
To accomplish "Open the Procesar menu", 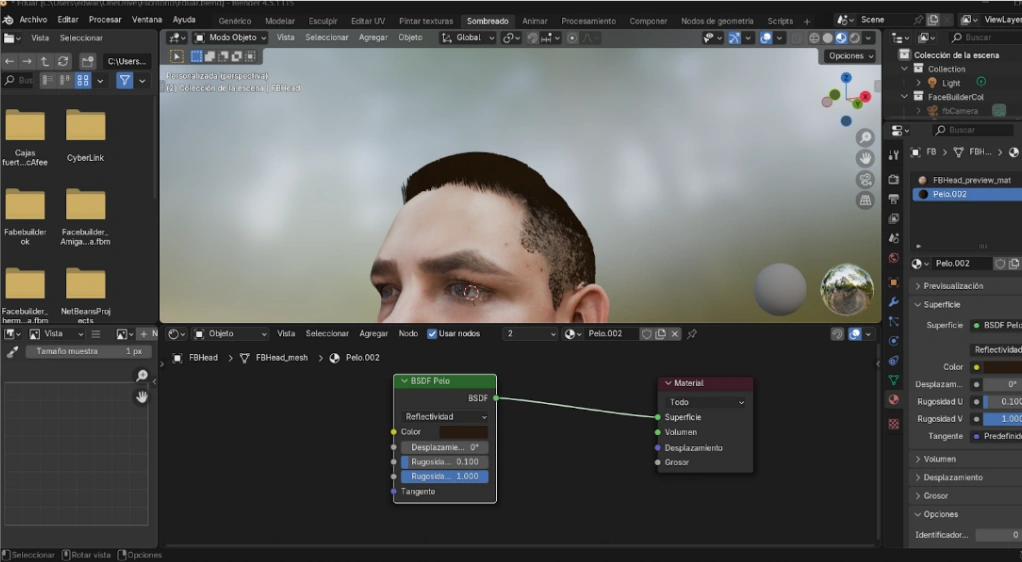I will (105, 20).
